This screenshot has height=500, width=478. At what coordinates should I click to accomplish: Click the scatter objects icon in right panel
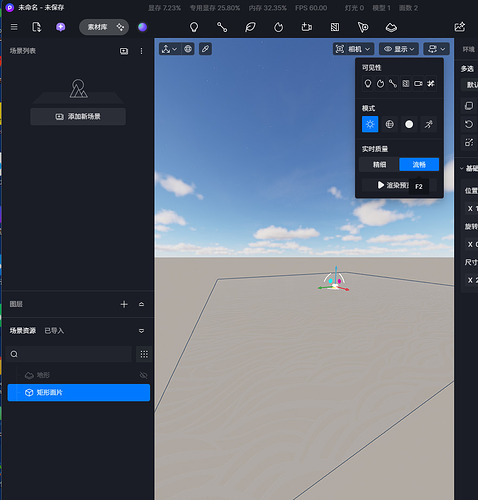click(x=469, y=142)
